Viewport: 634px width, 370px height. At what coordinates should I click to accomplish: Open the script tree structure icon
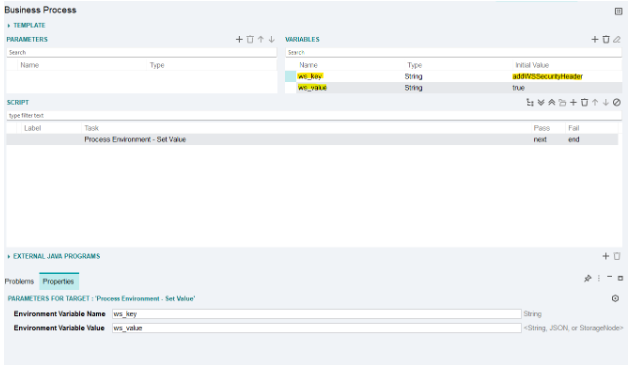point(530,102)
